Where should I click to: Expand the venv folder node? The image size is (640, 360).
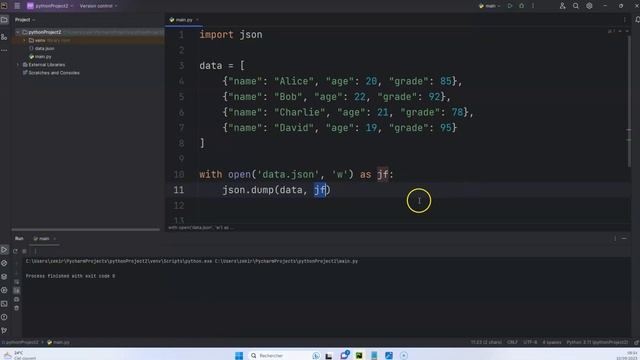pos(24,40)
